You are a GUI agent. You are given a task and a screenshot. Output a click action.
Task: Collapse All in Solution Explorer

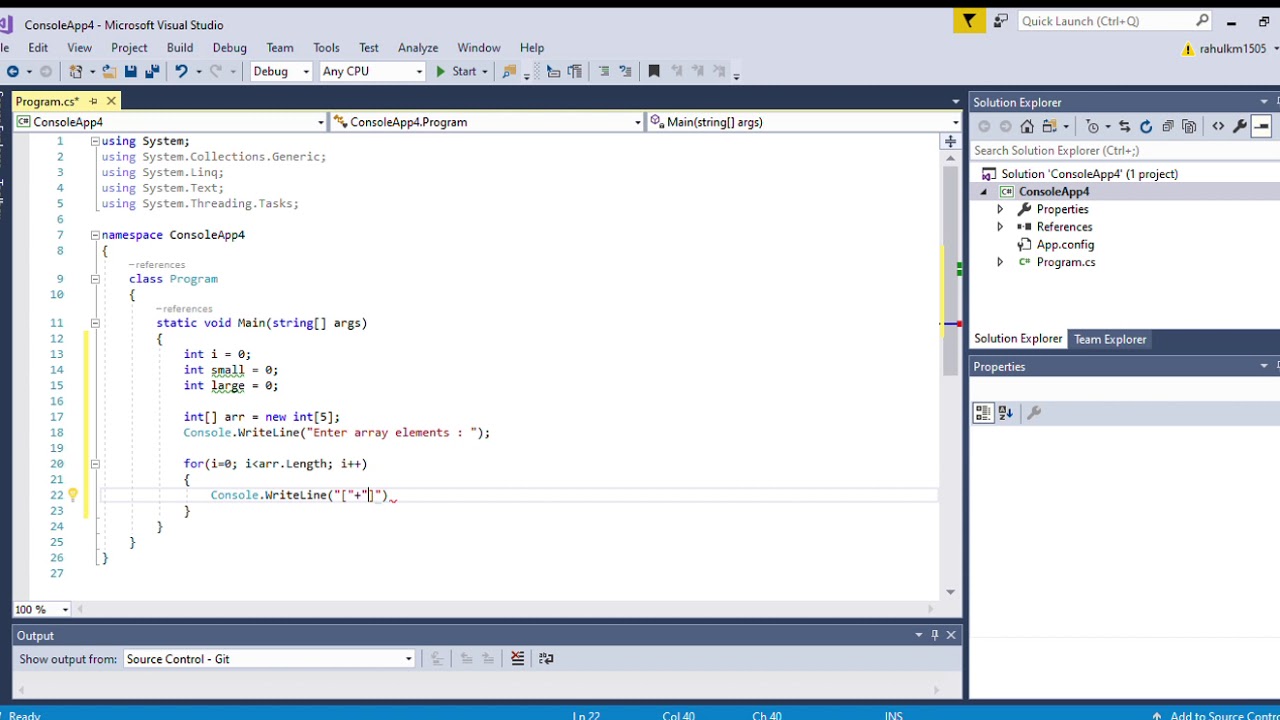pos(1168,126)
